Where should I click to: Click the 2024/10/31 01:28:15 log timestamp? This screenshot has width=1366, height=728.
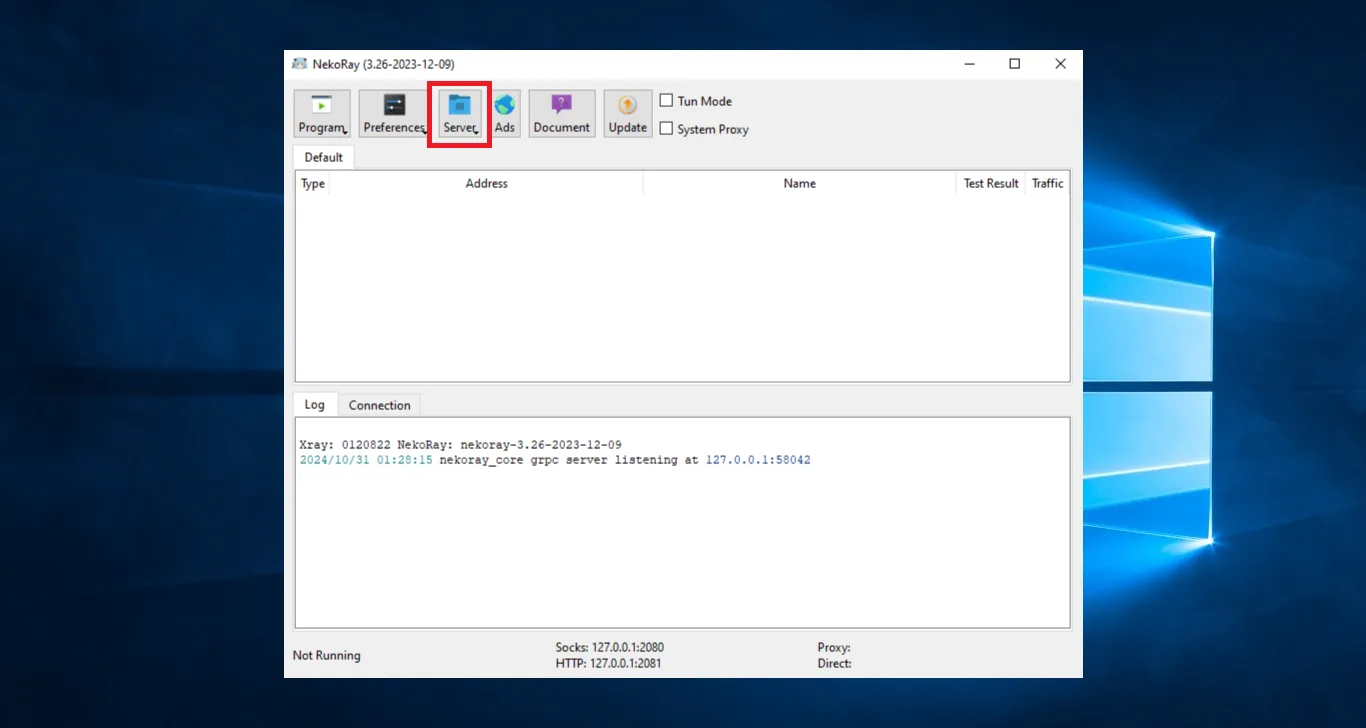pyautogui.click(x=366, y=460)
